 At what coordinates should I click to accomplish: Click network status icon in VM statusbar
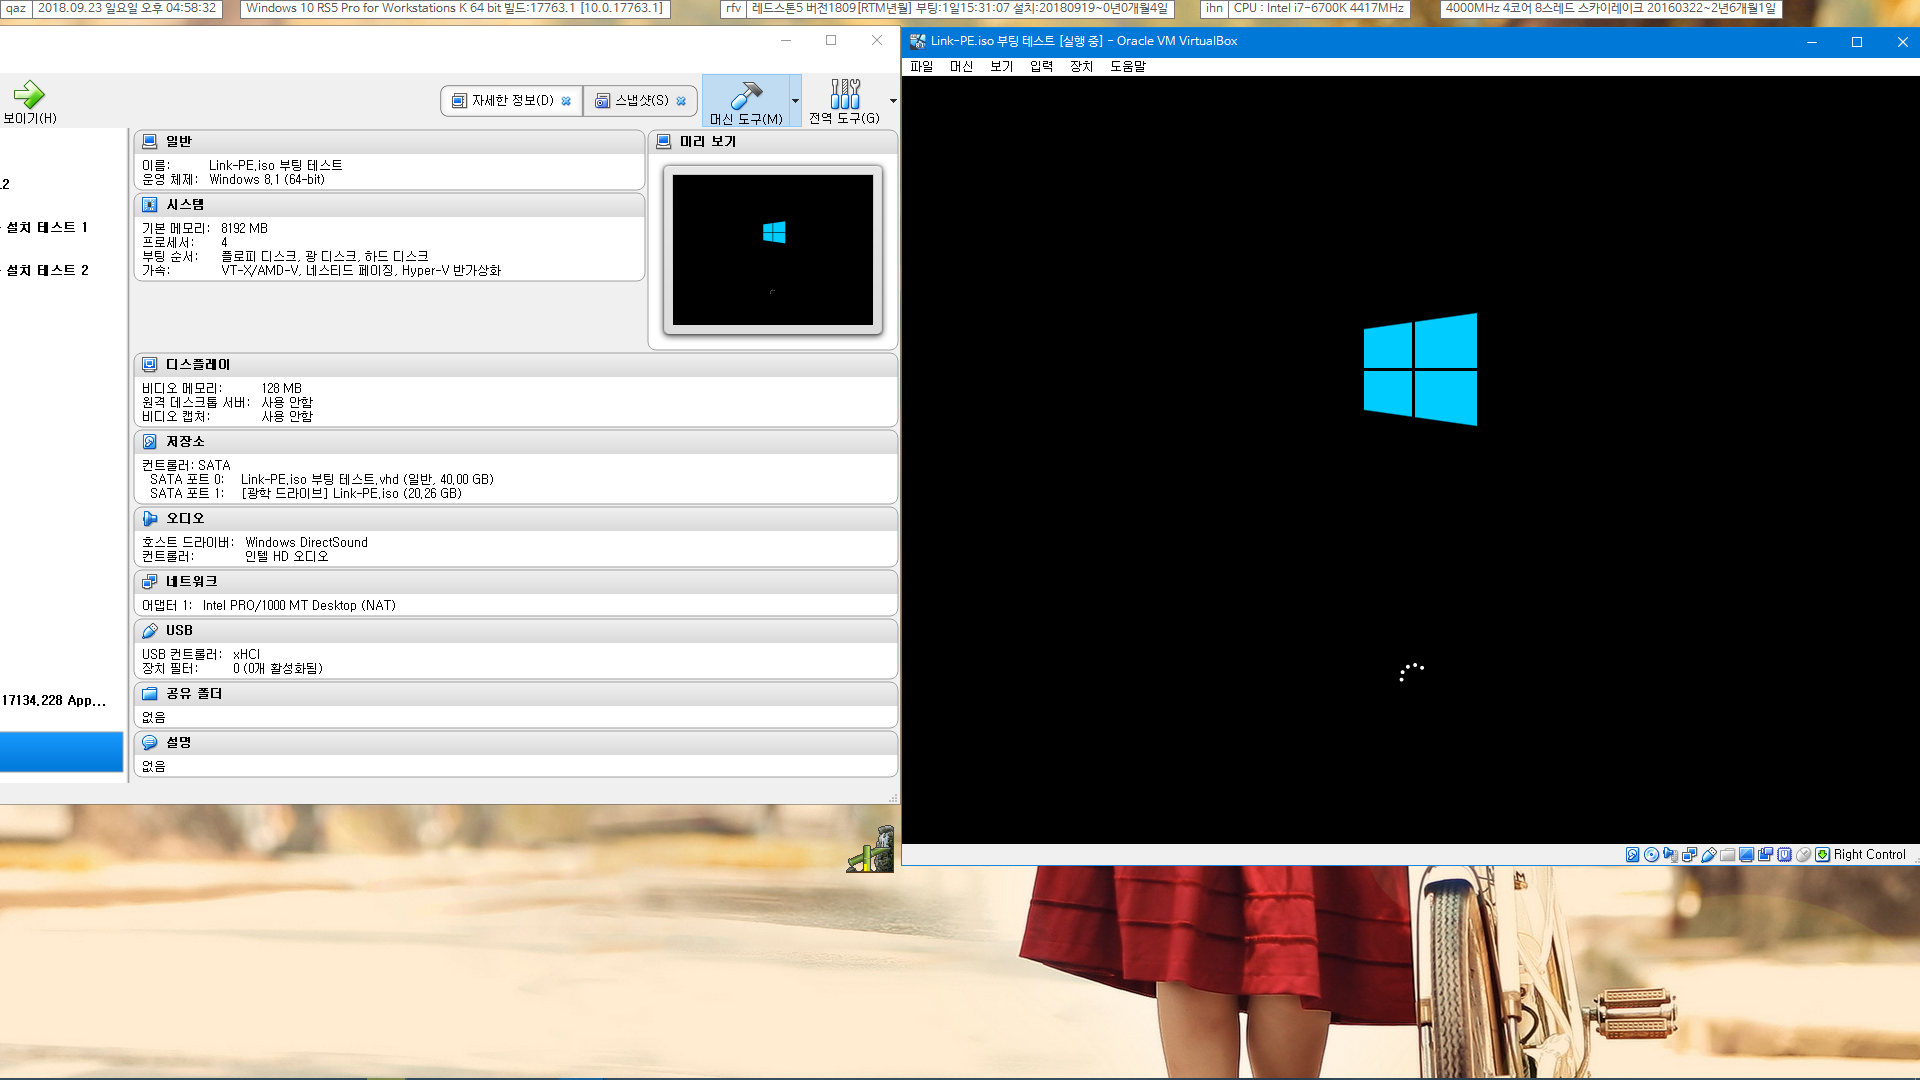pyautogui.click(x=1689, y=855)
